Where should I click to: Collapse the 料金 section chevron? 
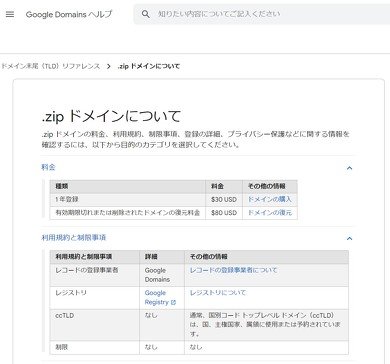349,168
